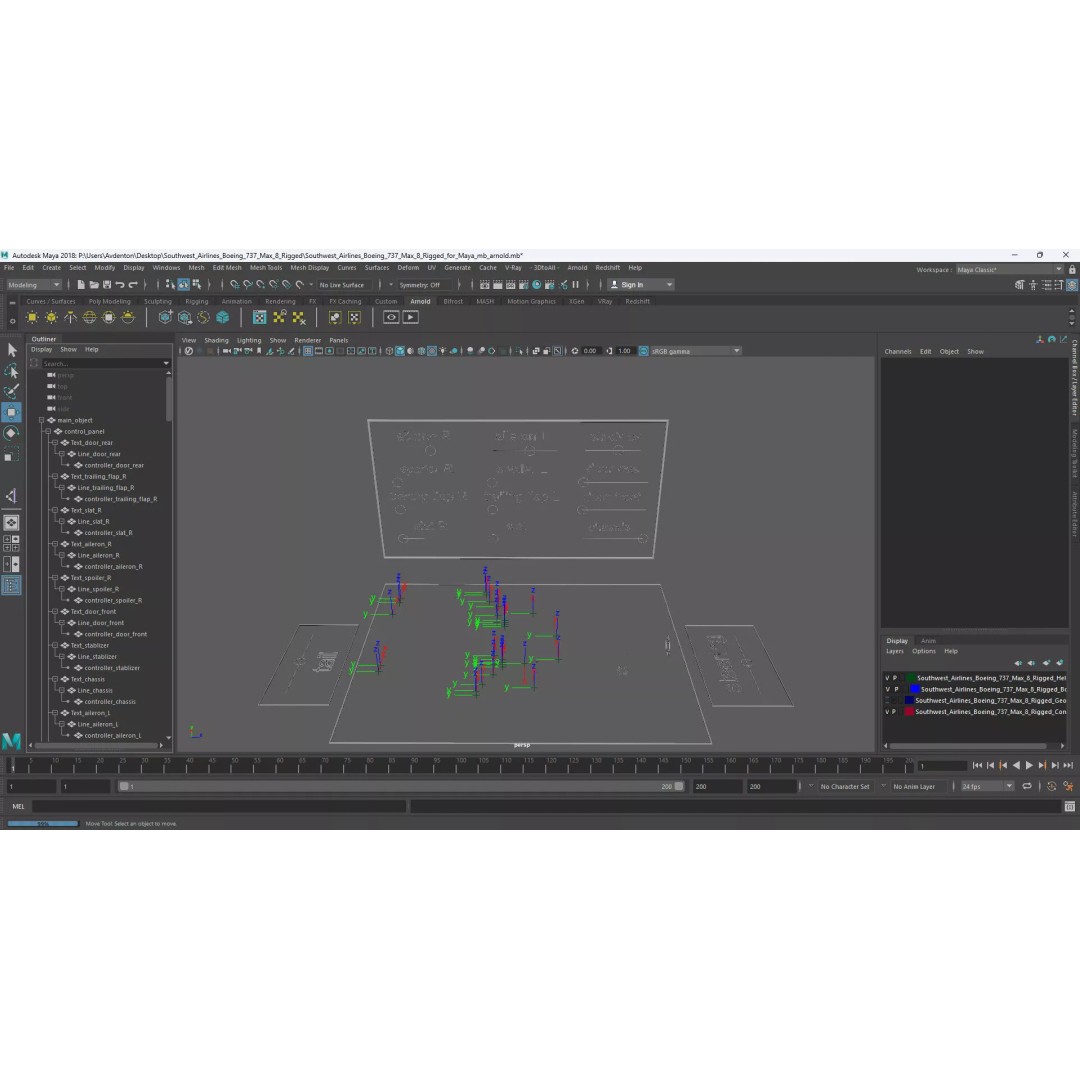Click the Arnold TX Manager shelf icon
This screenshot has height=1080, width=1080.
coord(260,318)
